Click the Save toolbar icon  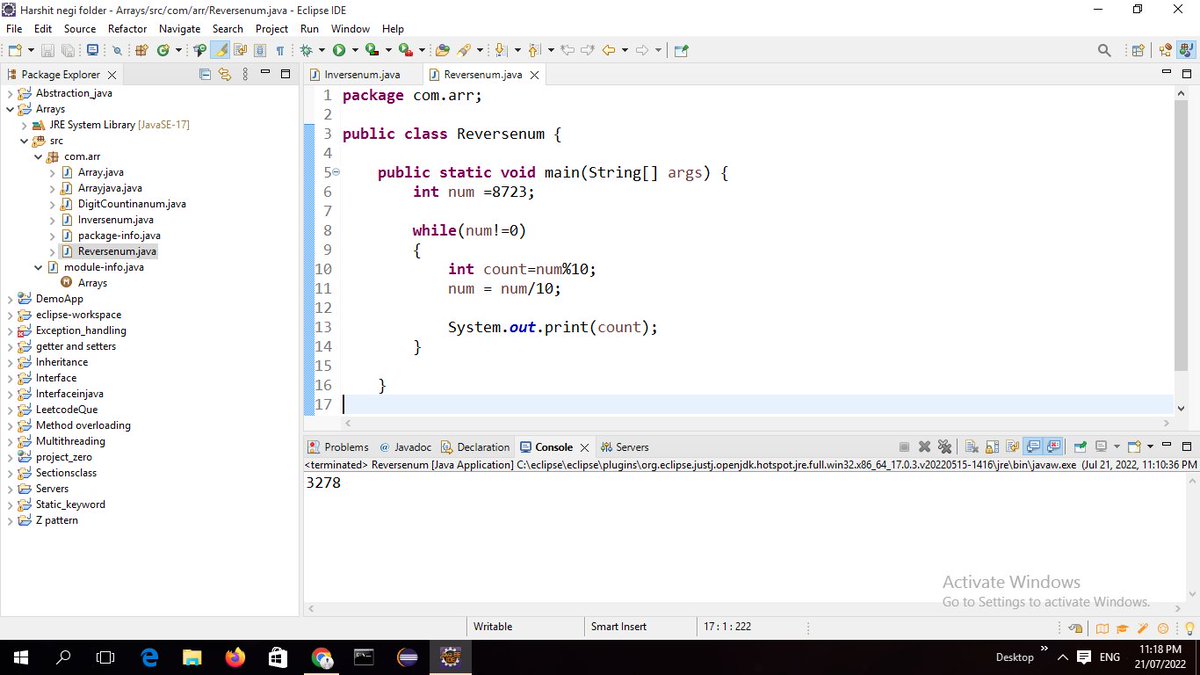click(x=48, y=50)
